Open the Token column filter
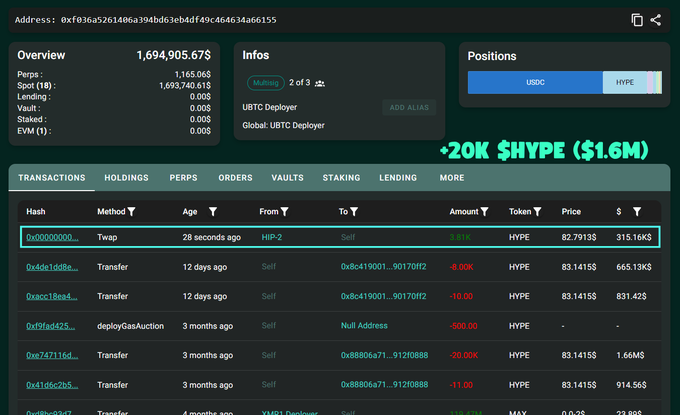This screenshot has width=680, height=415. 537,212
